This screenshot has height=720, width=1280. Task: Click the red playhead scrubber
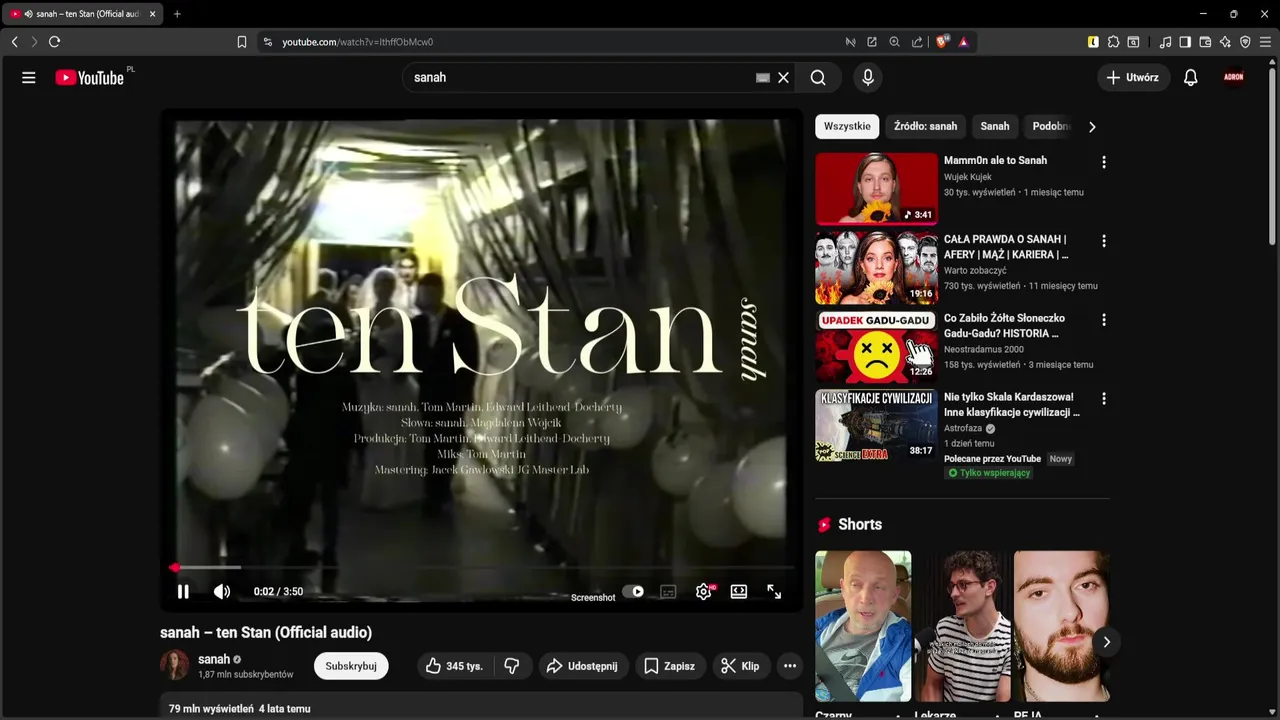click(x=175, y=568)
